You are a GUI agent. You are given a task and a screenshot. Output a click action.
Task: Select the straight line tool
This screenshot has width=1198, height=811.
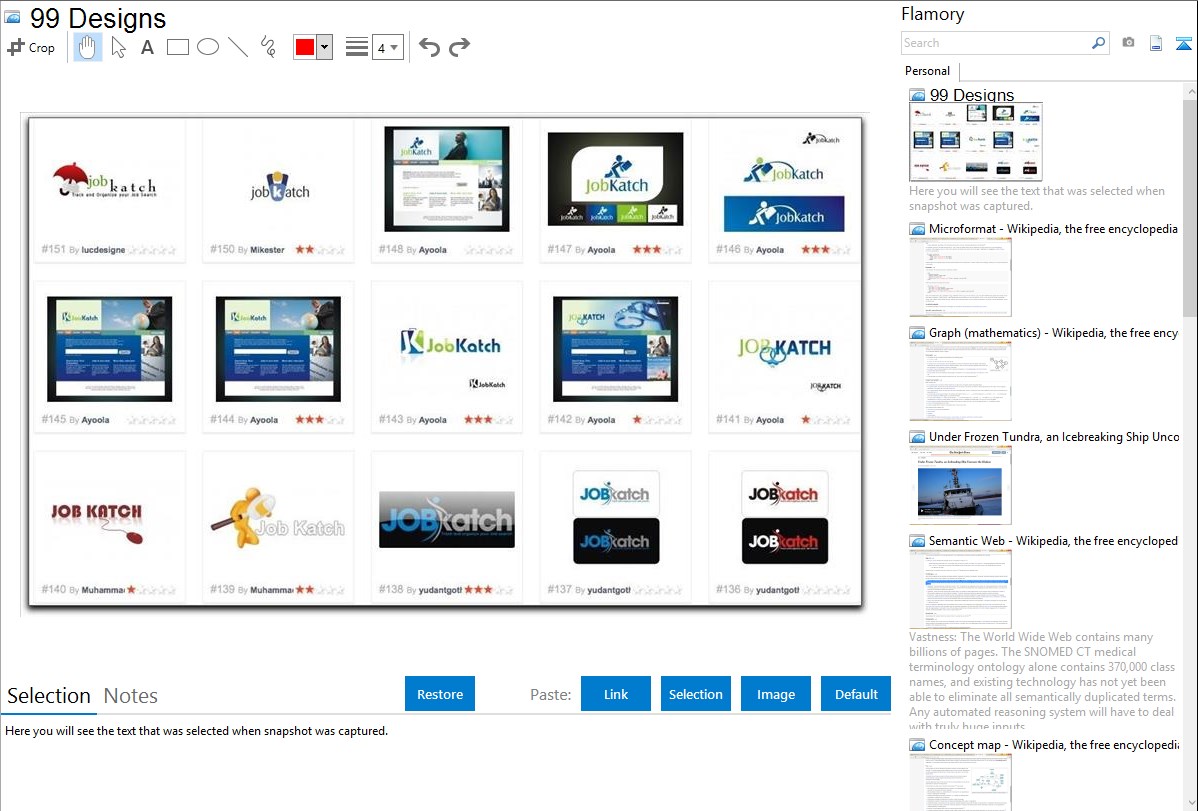tap(238, 47)
